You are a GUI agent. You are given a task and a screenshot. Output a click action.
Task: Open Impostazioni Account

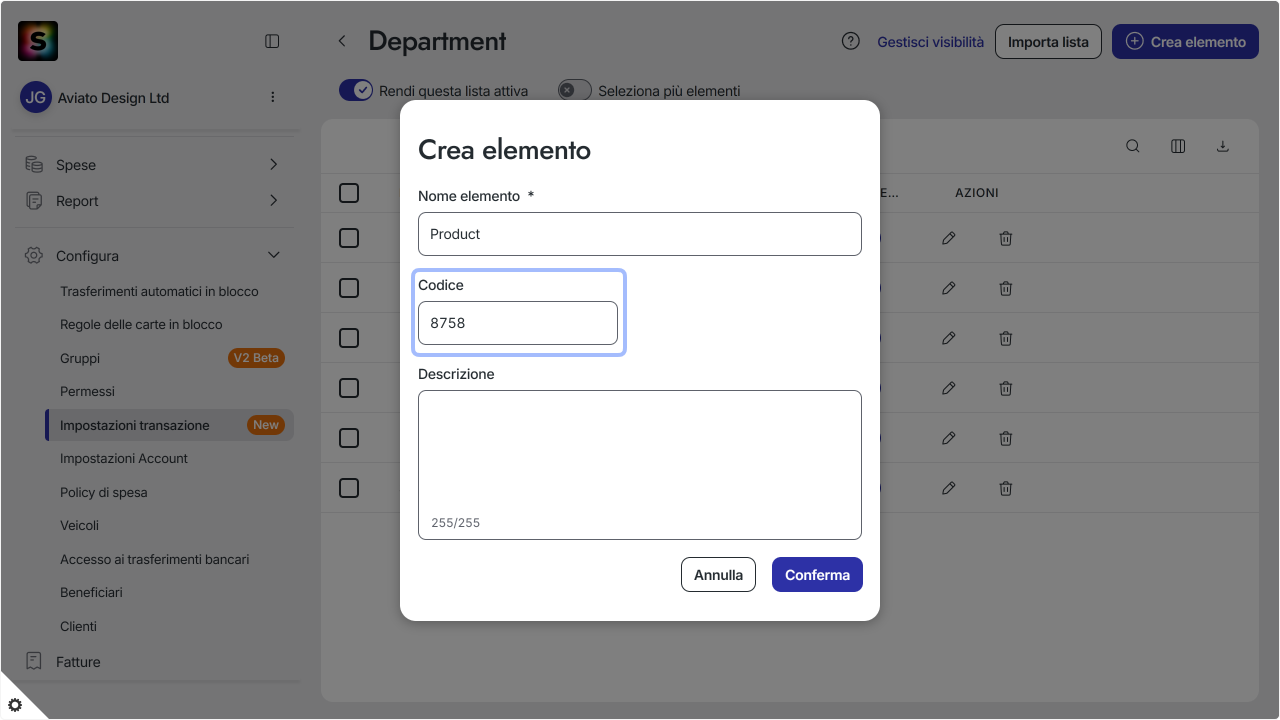(x=124, y=458)
